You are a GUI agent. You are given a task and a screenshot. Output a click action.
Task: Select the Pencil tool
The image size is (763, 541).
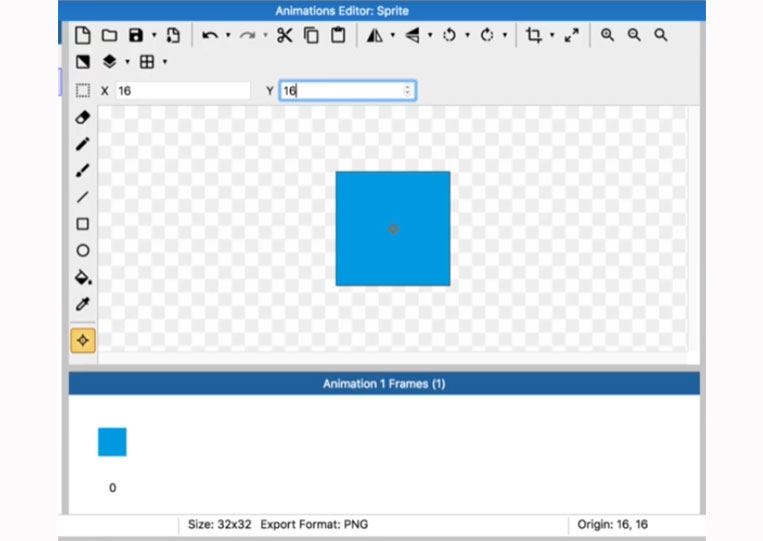(x=83, y=144)
